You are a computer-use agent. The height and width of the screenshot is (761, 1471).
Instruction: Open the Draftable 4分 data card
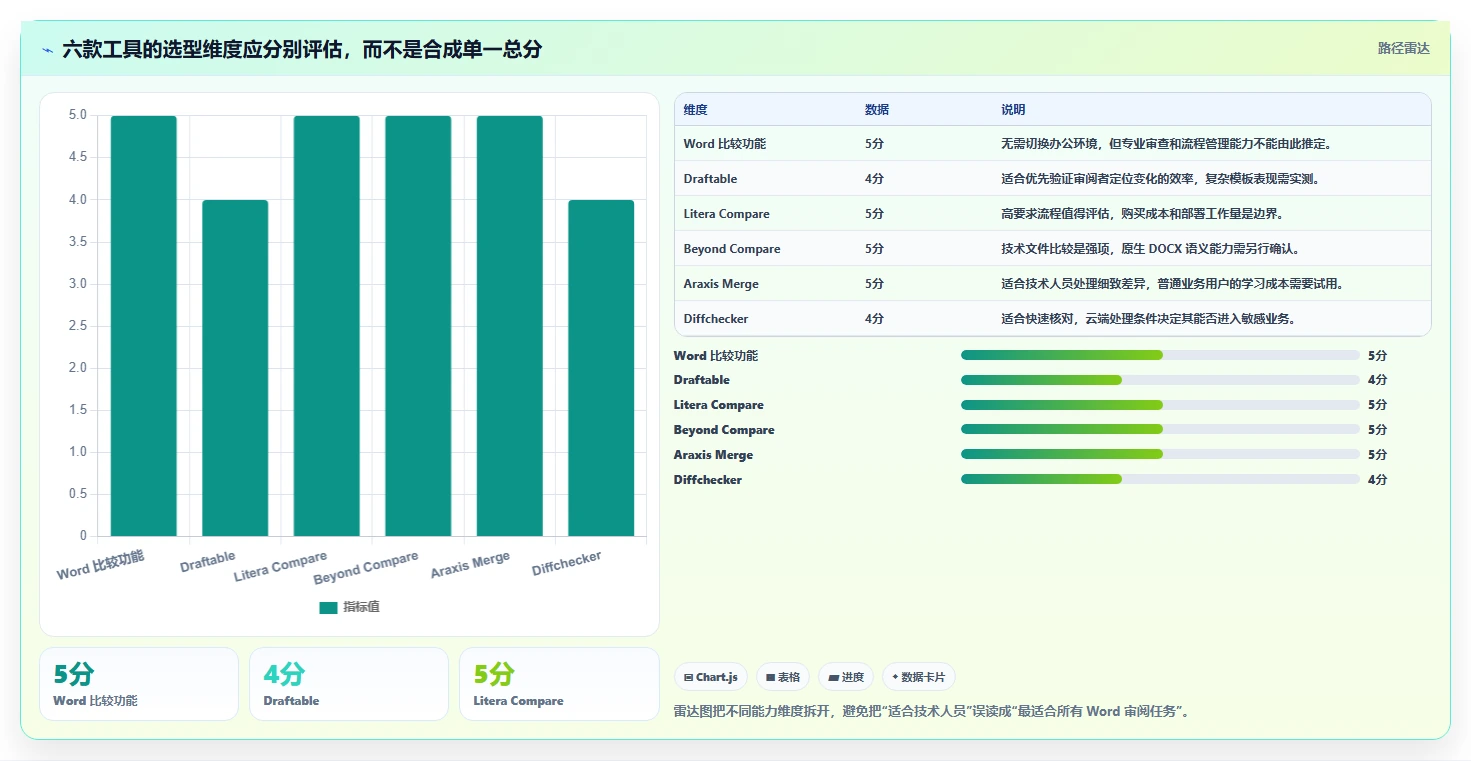[x=349, y=684]
